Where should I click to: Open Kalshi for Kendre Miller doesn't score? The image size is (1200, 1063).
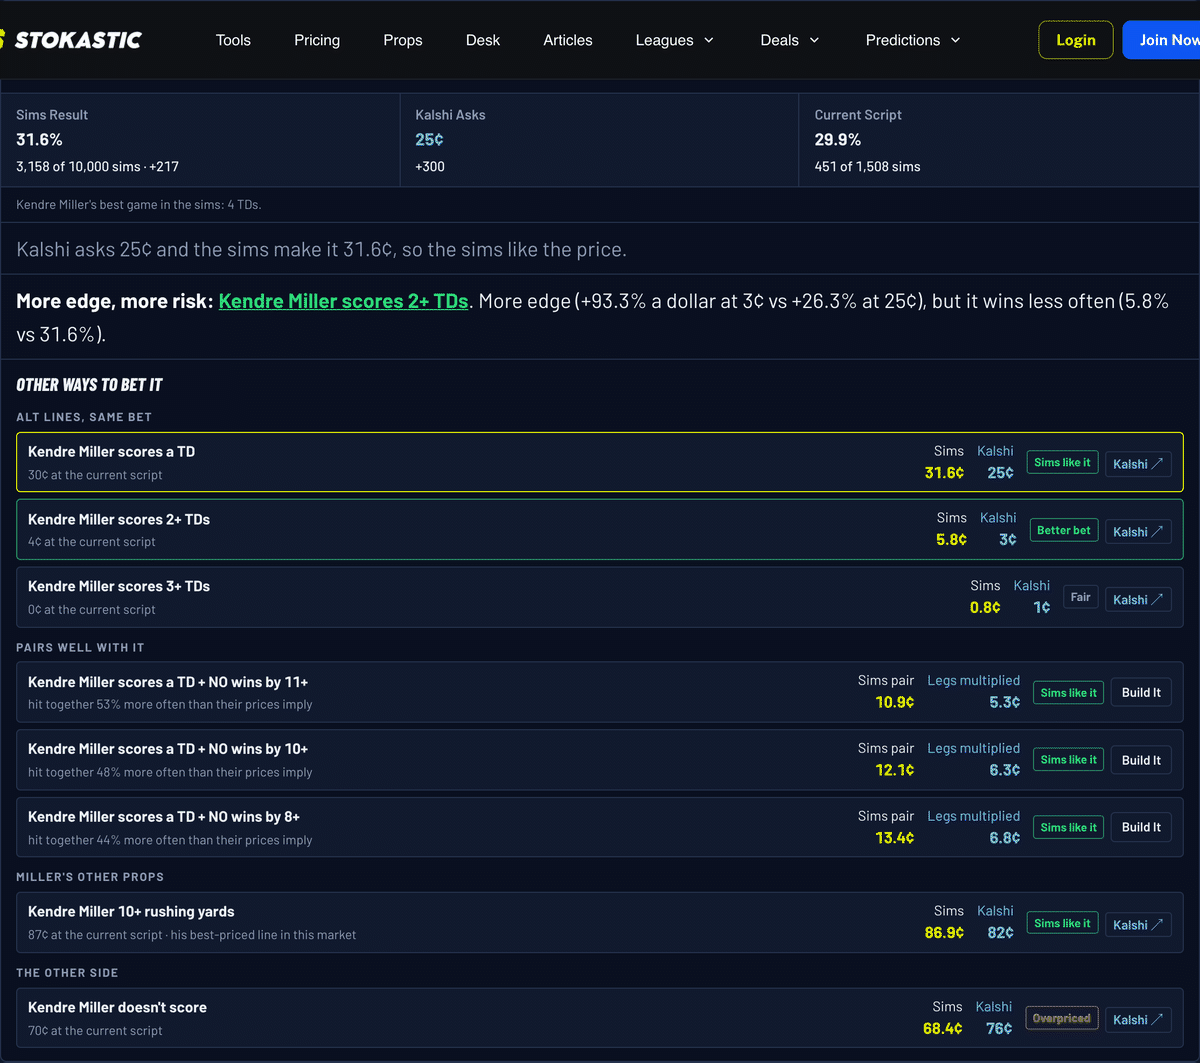pyautogui.click(x=1138, y=1020)
